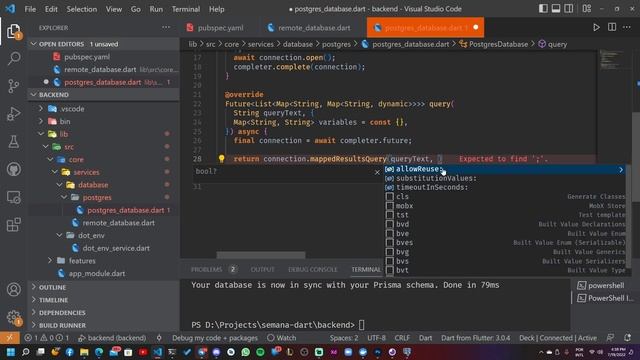640x360 pixels.
Task: Open Source Control view
Action: click(x=13, y=86)
